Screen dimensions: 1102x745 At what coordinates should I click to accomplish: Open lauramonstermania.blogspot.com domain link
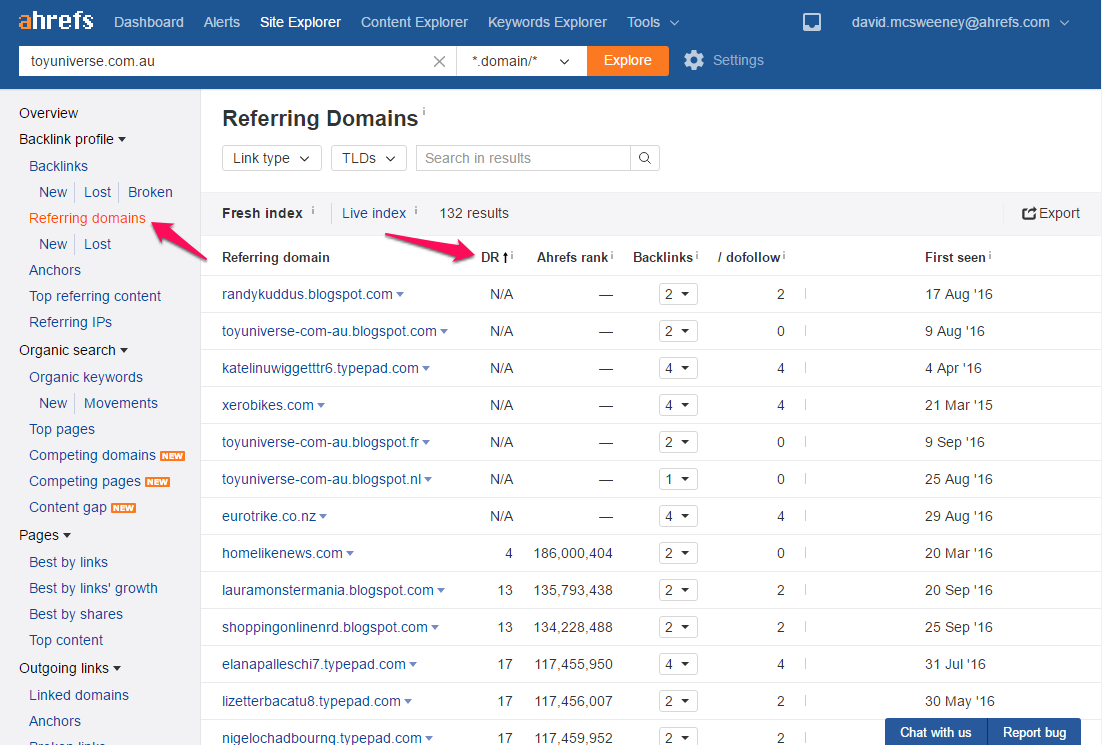[x=328, y=590]
